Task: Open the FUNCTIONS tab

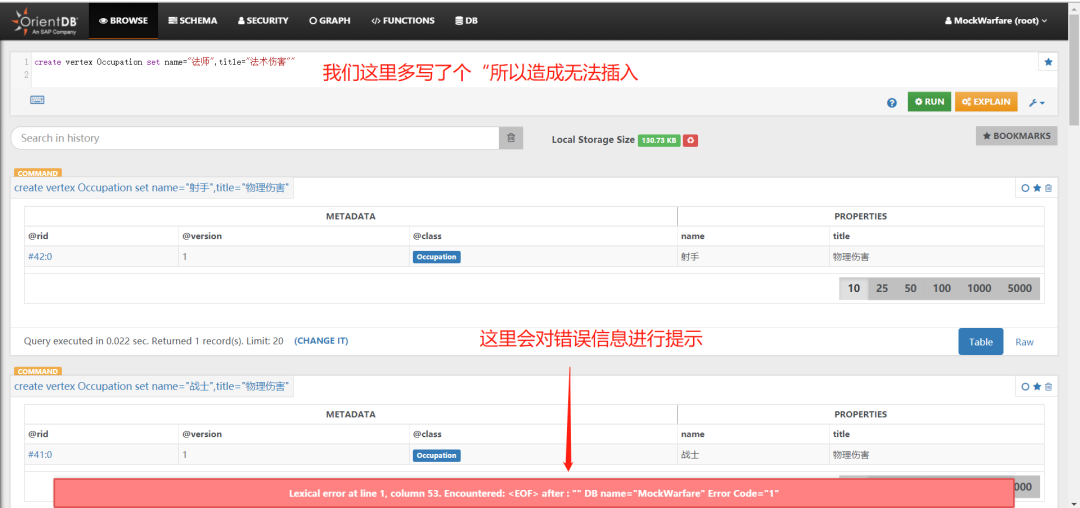Action: tap(403, 21)
